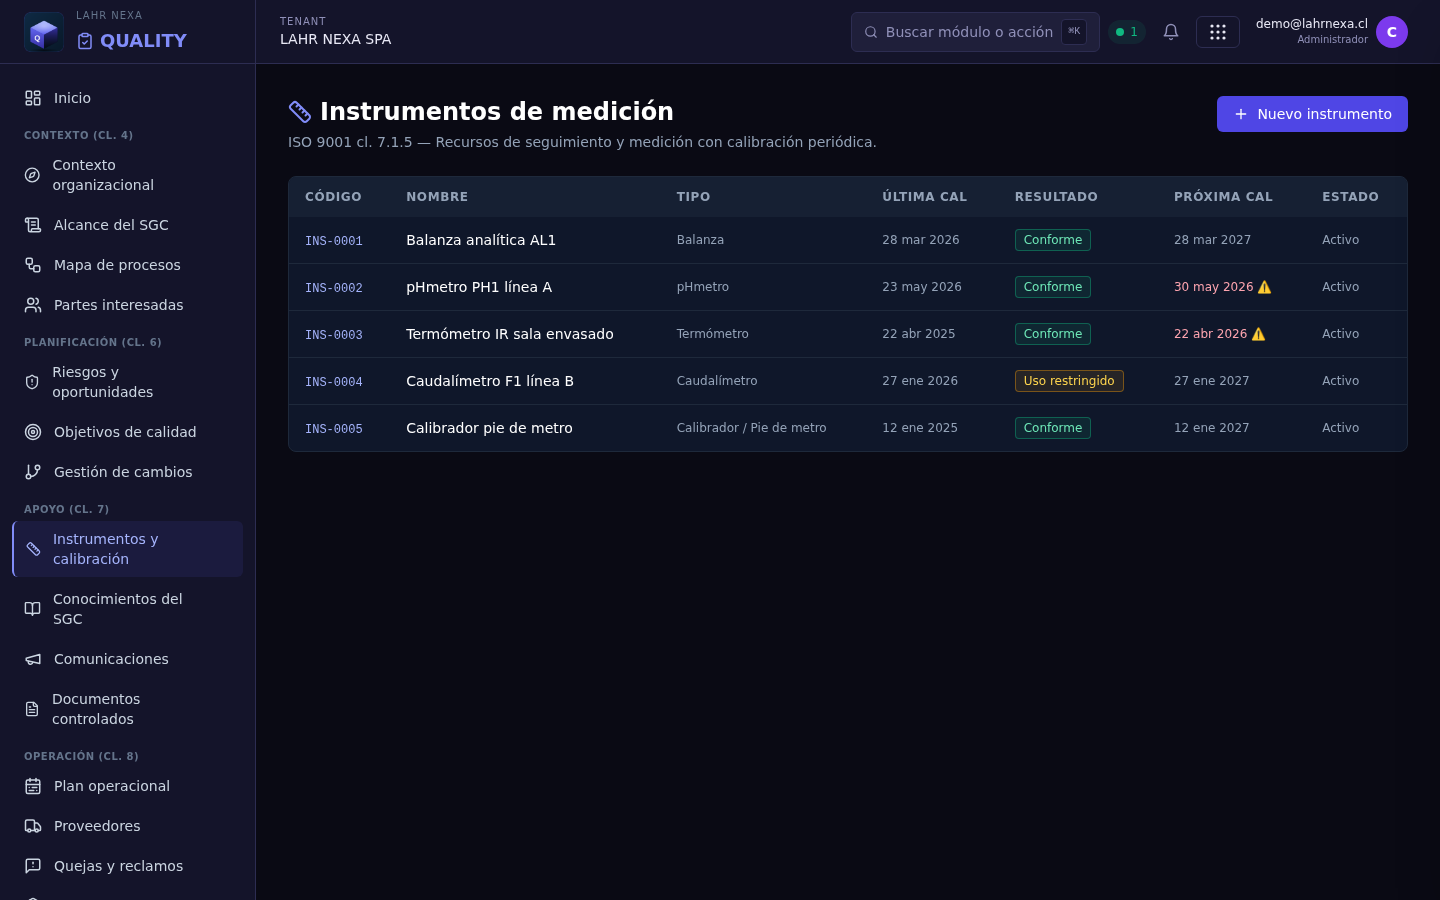The width and height of the screenshot is (1440, 900).
Task: Click the LAHR NEXA cube logo
Action: [x=44, y=32]
